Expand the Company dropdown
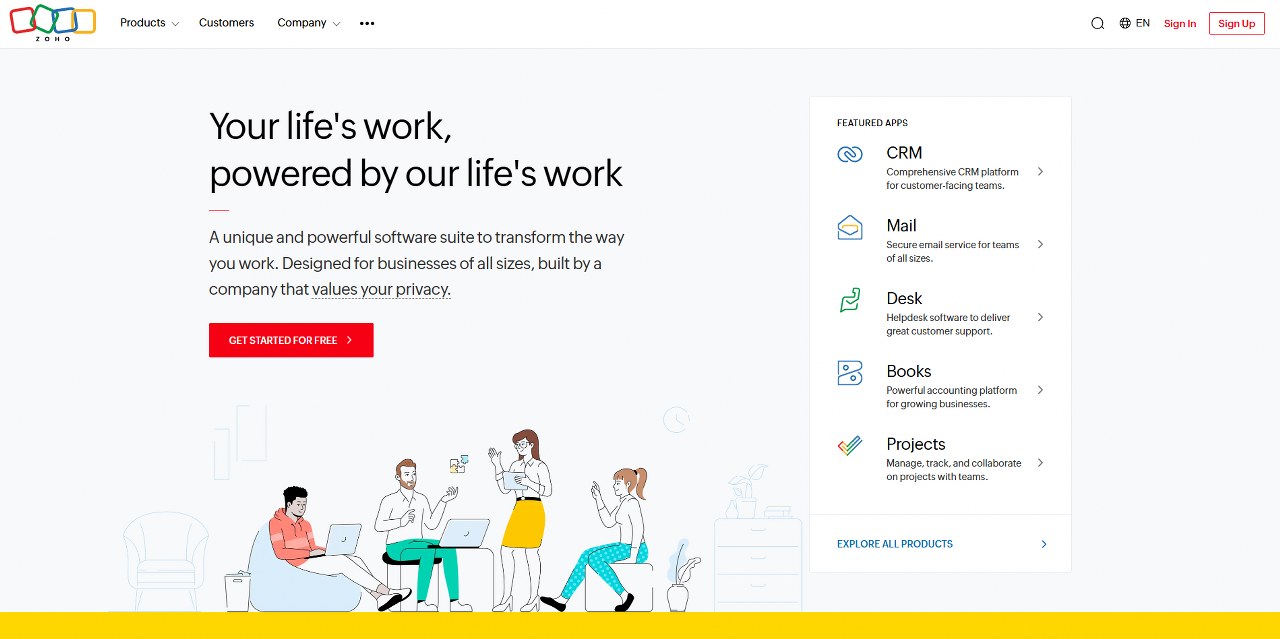Viewport: 1280px width, 639px height. (x=308, y=23)
